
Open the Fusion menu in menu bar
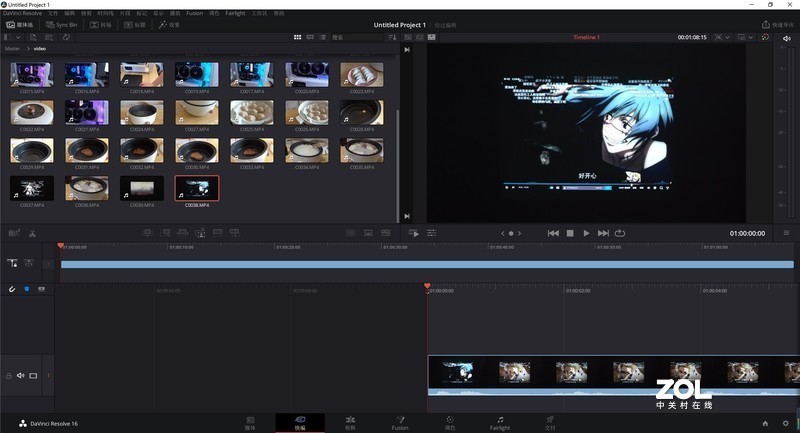tap(194, 13)
